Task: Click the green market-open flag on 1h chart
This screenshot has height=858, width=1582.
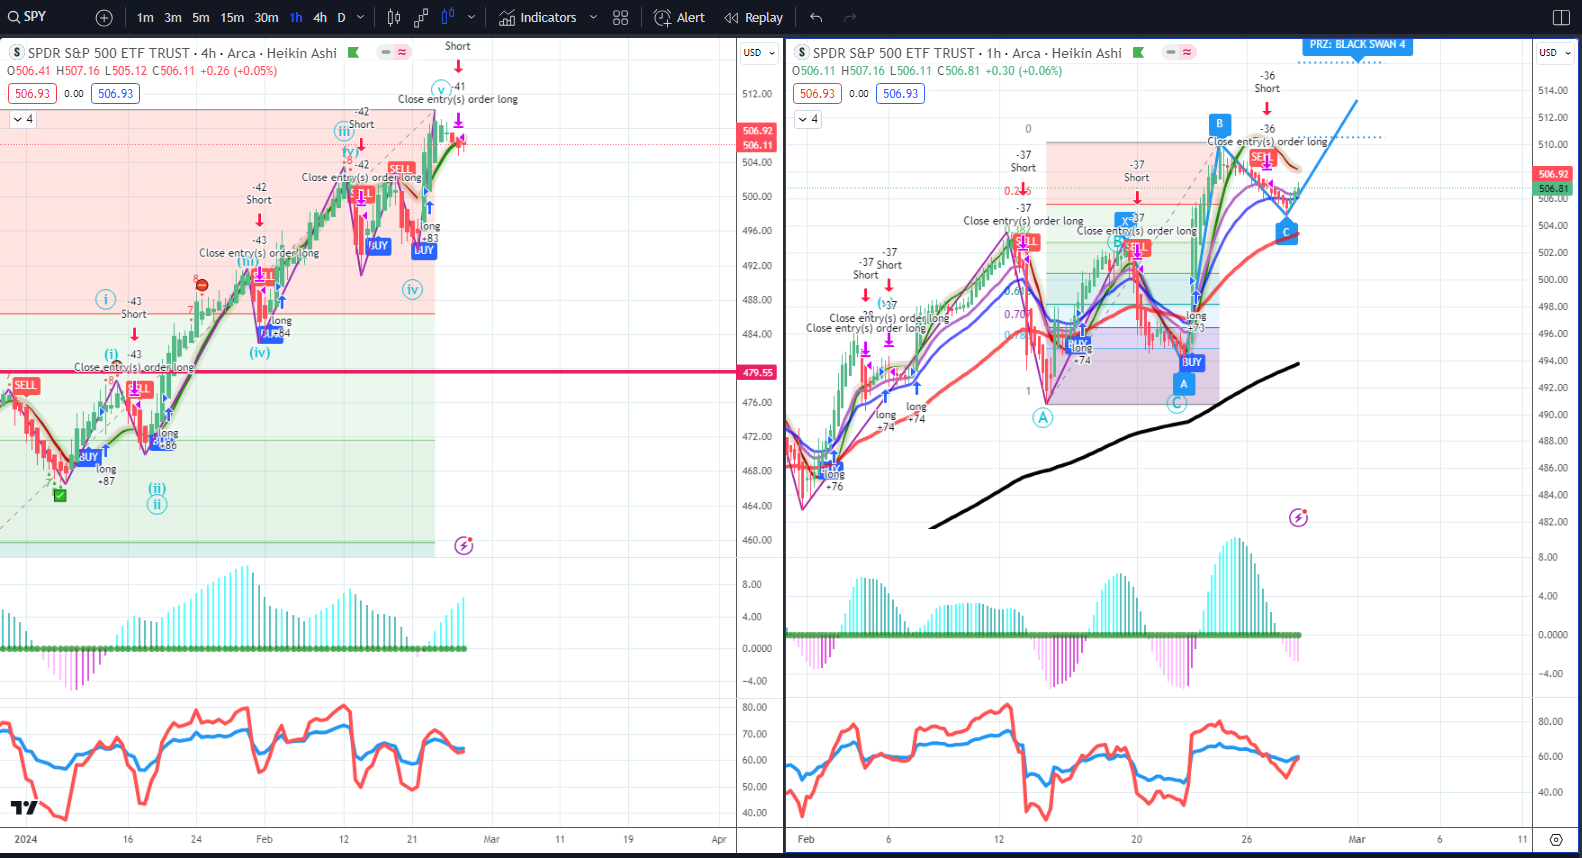Action: point(1138,53)
